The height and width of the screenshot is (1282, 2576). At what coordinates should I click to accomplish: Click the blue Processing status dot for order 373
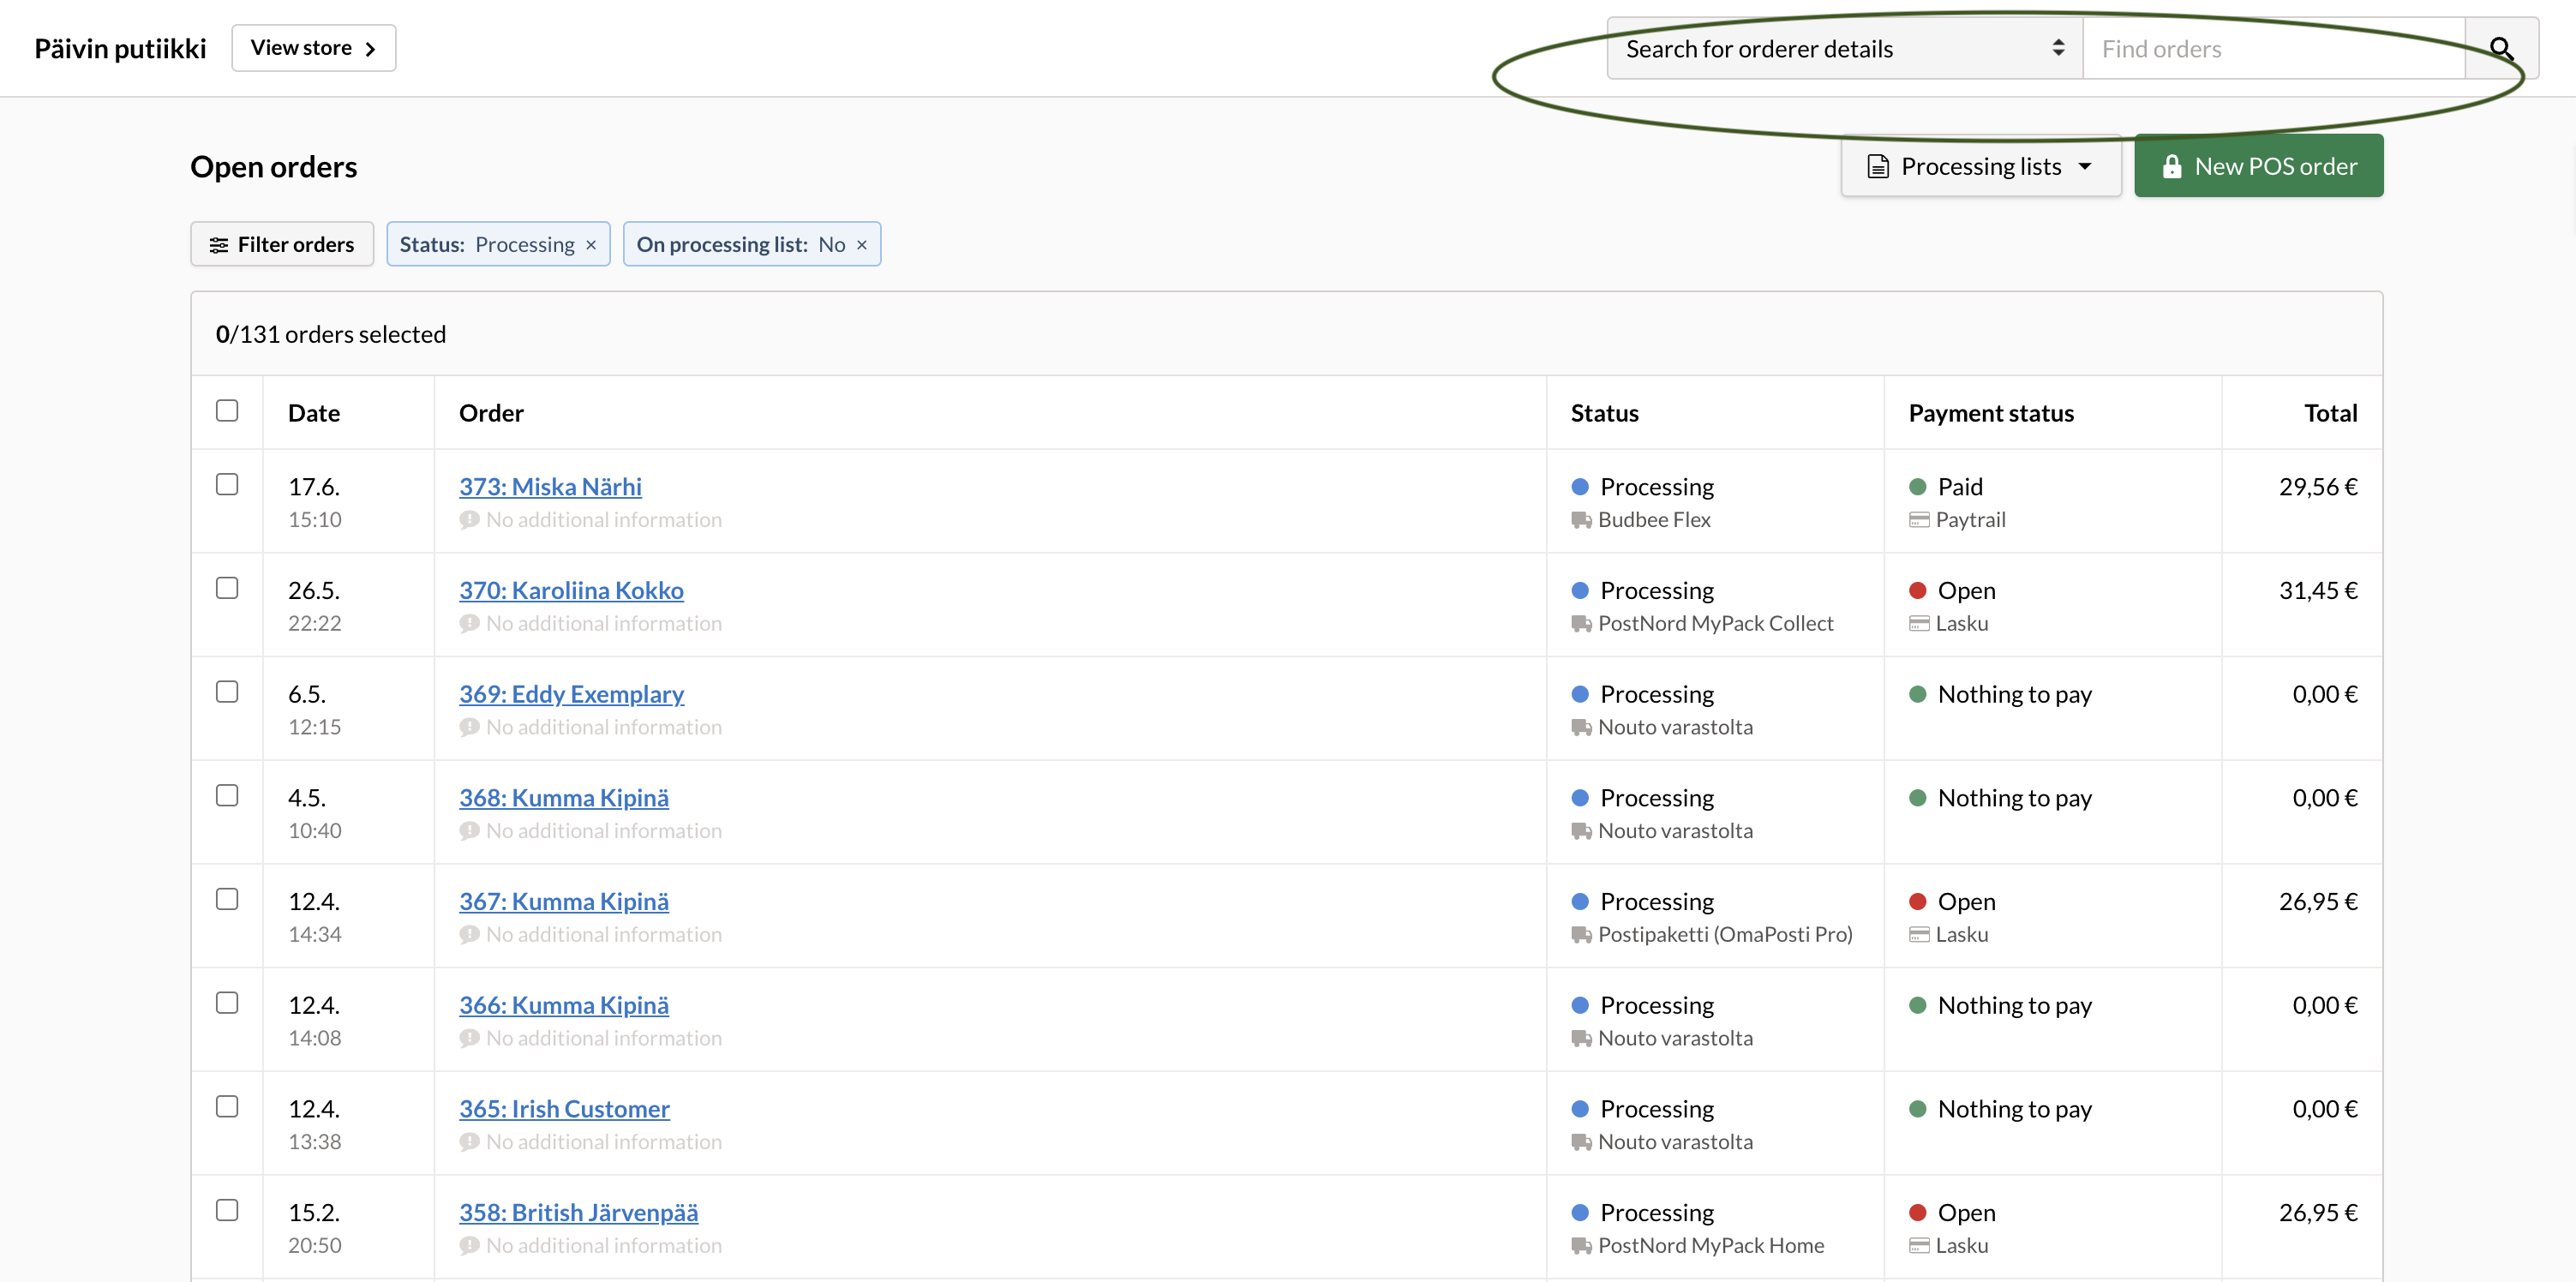click(1580, 487)
